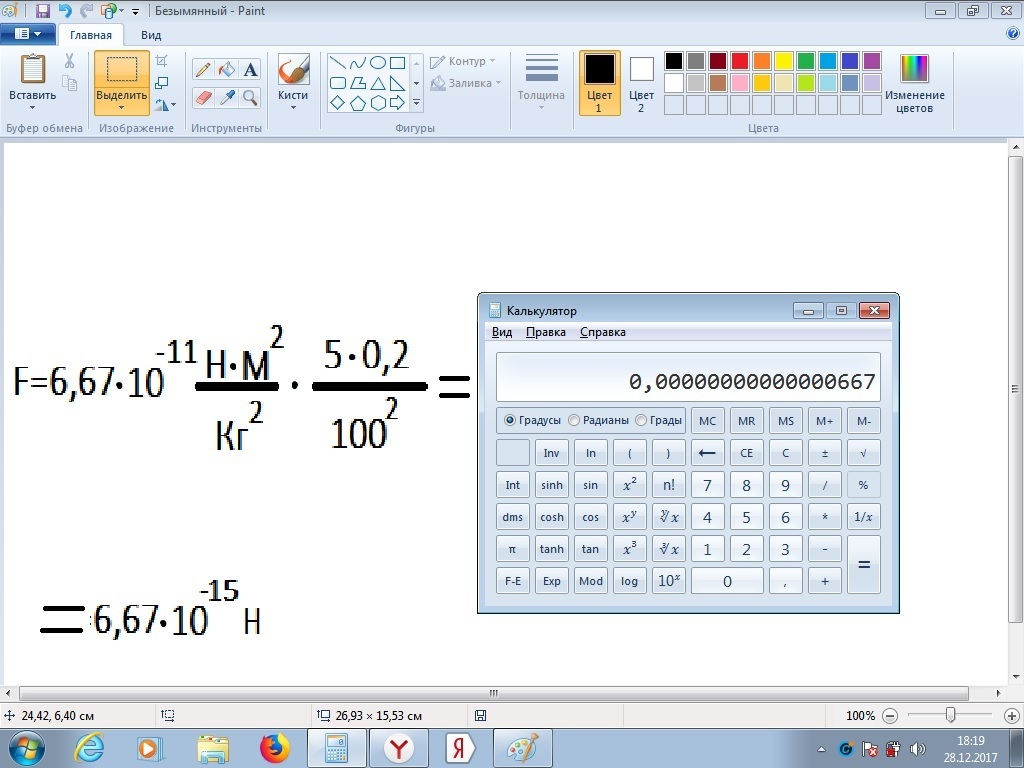Expand the Кисти brushes dropdown

coord(293,107)
